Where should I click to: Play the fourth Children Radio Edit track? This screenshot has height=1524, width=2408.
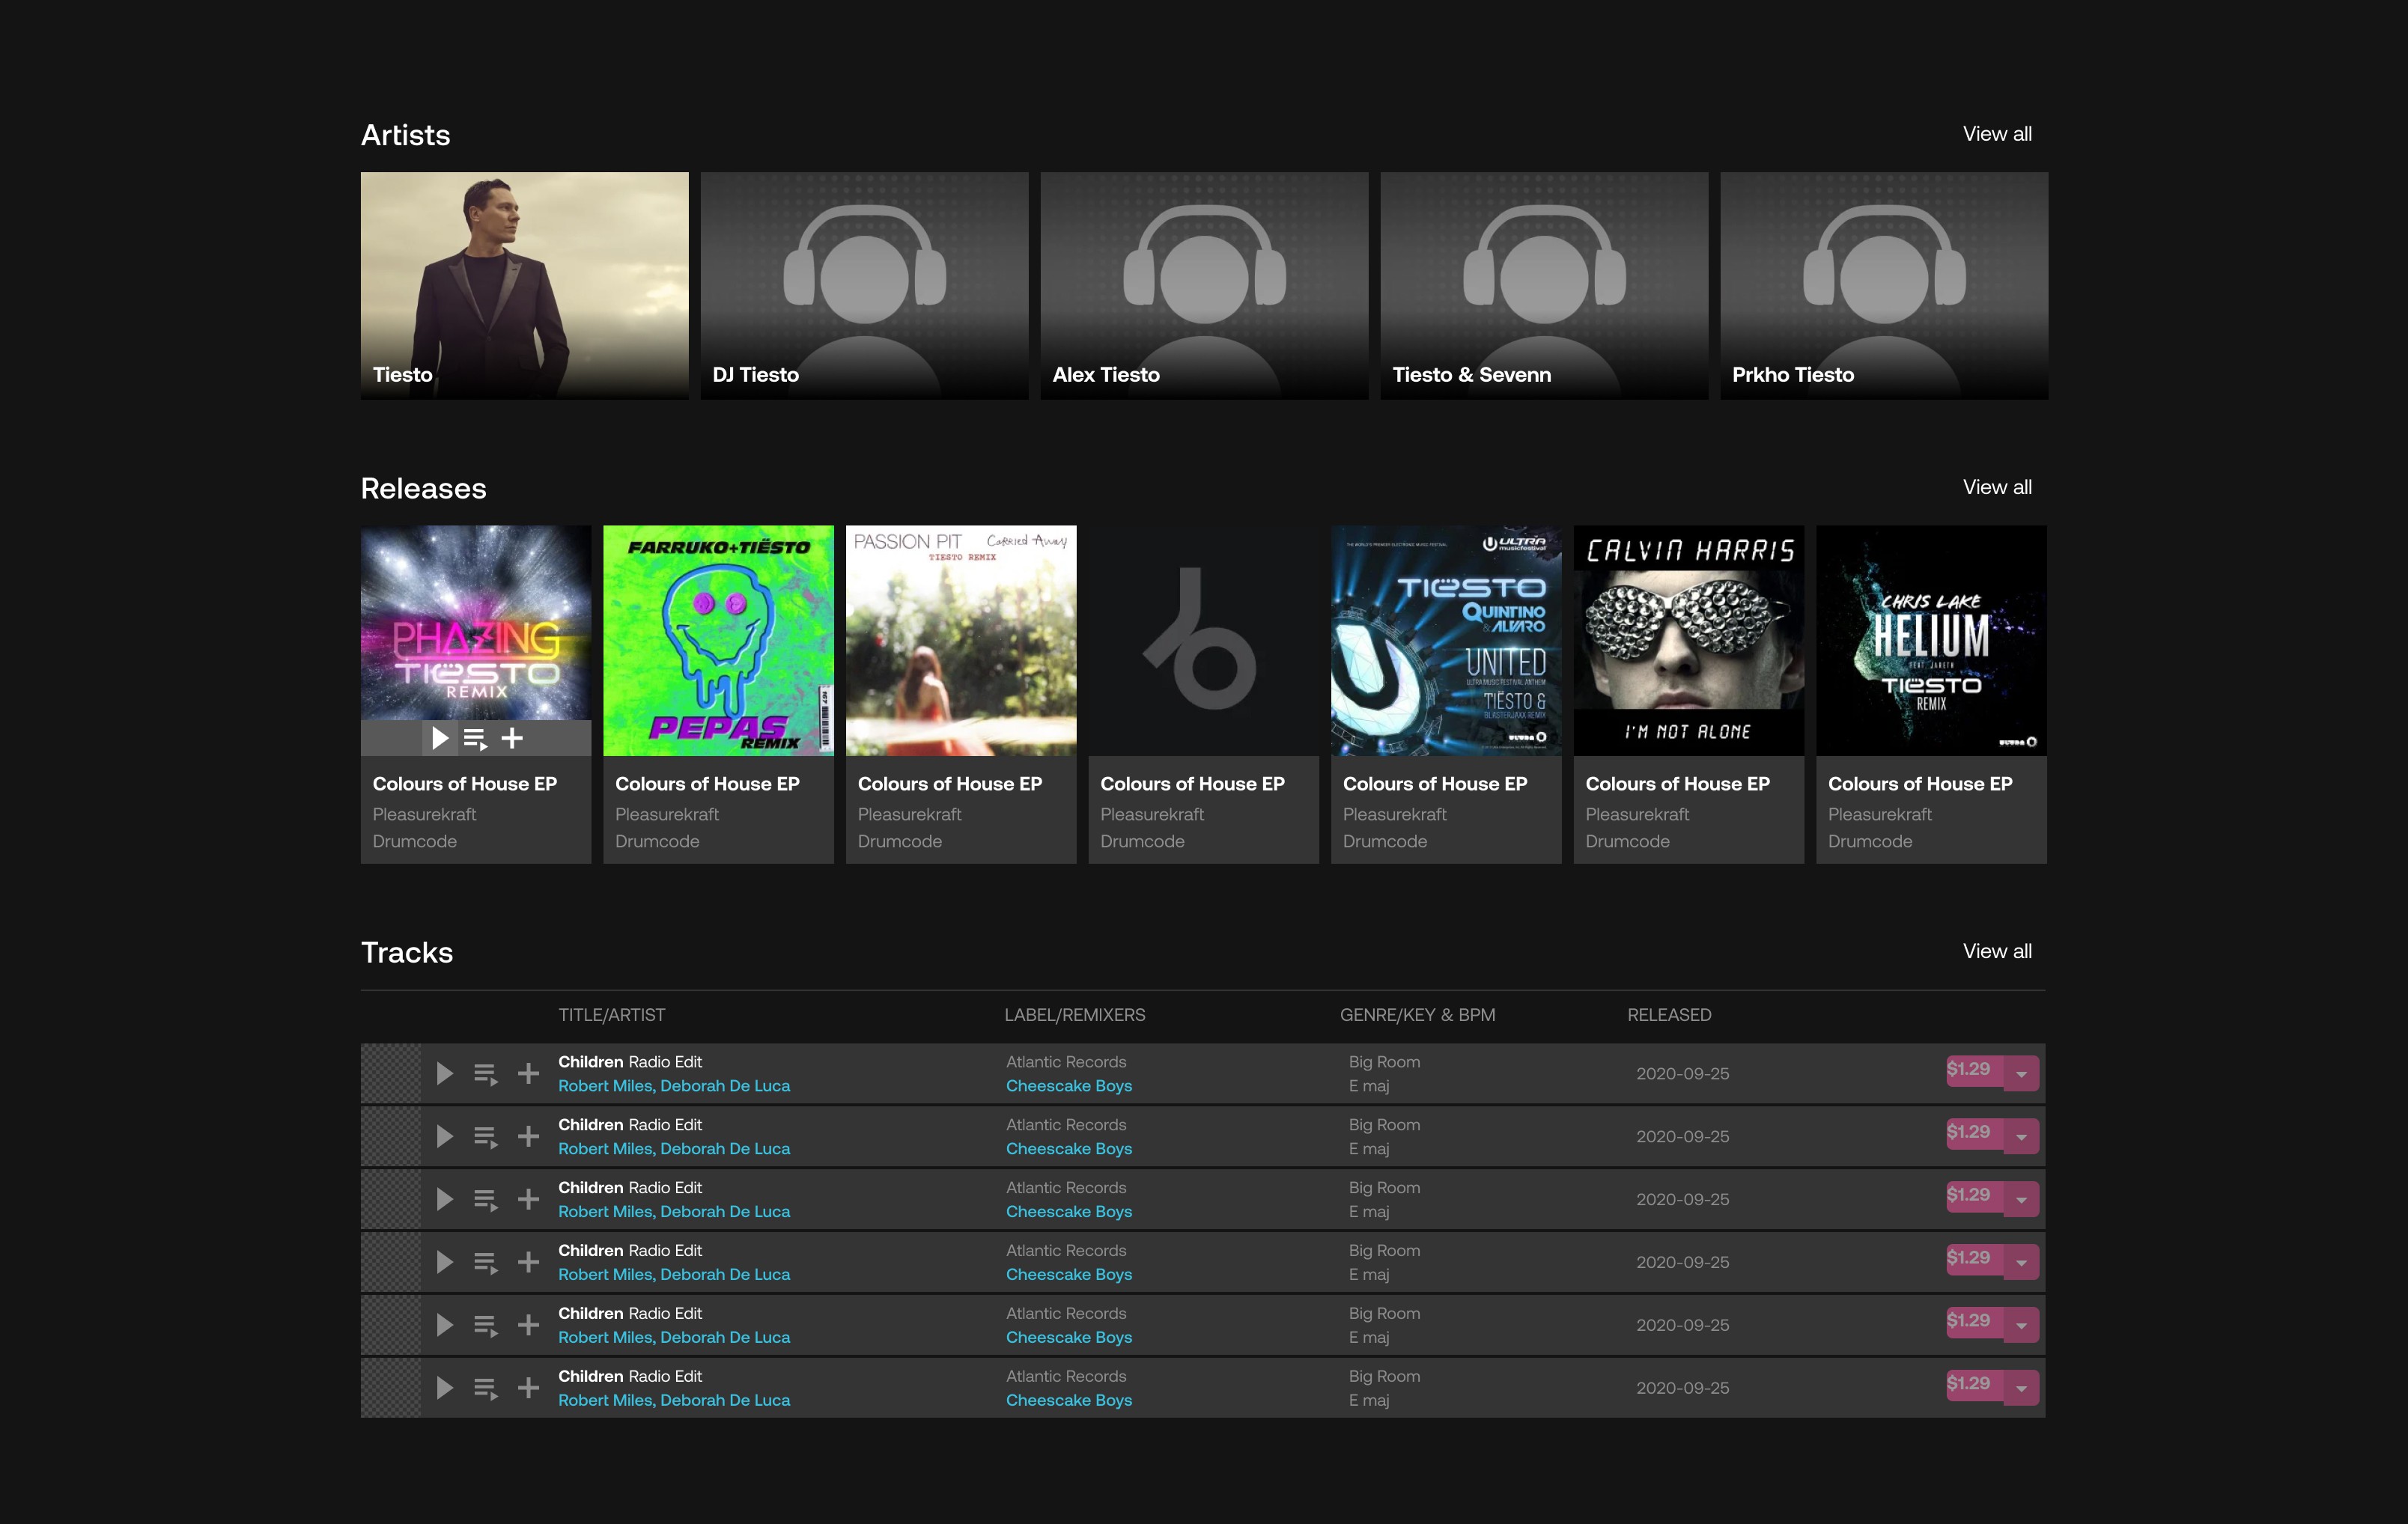coord(445,1262)
